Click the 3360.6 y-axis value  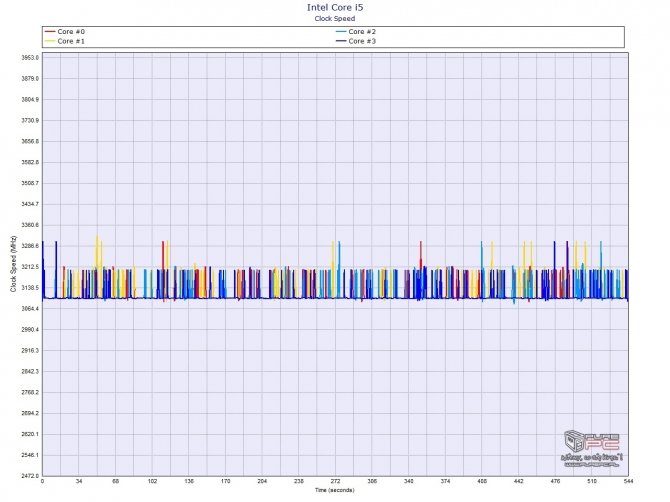[x=30, y=225]
